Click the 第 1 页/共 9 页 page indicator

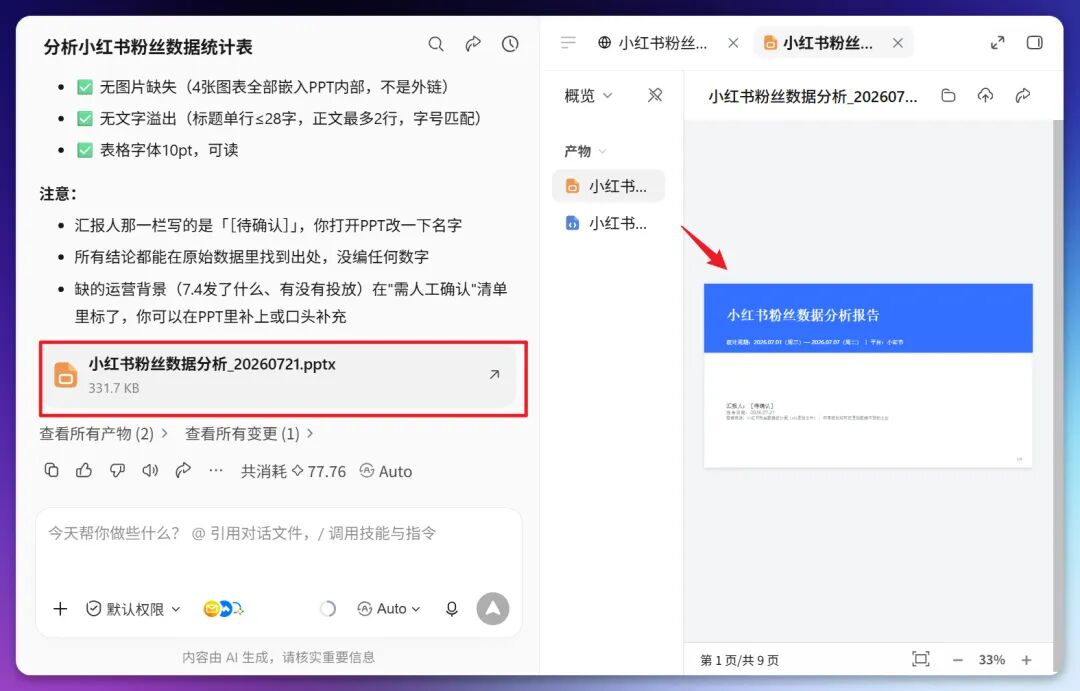point(740,660)
